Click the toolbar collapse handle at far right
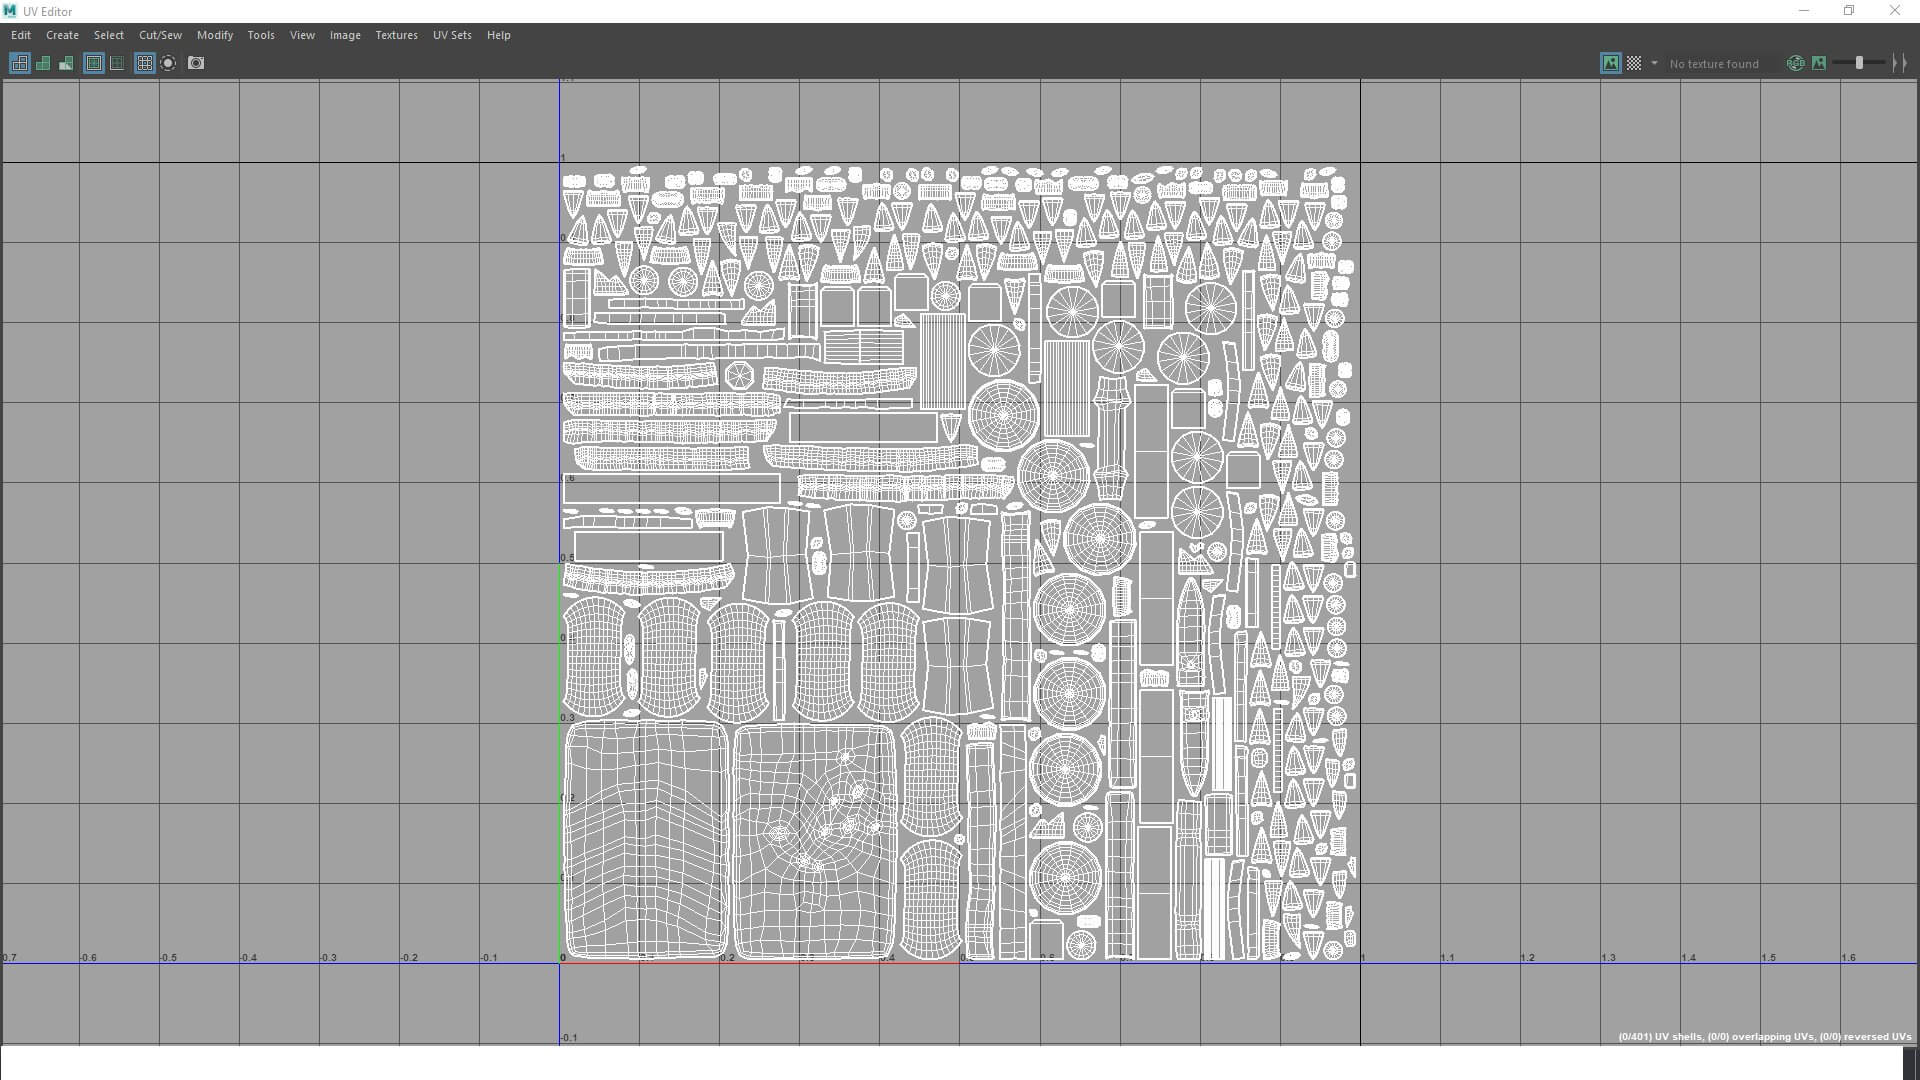Screen dimensions: 1920x1080 (1900, 63)
